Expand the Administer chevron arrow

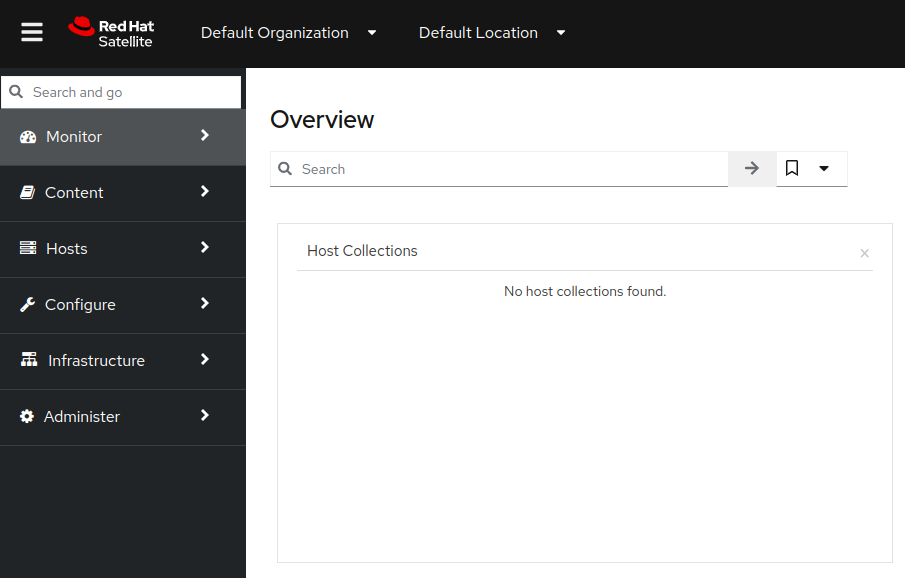(204, 415)
